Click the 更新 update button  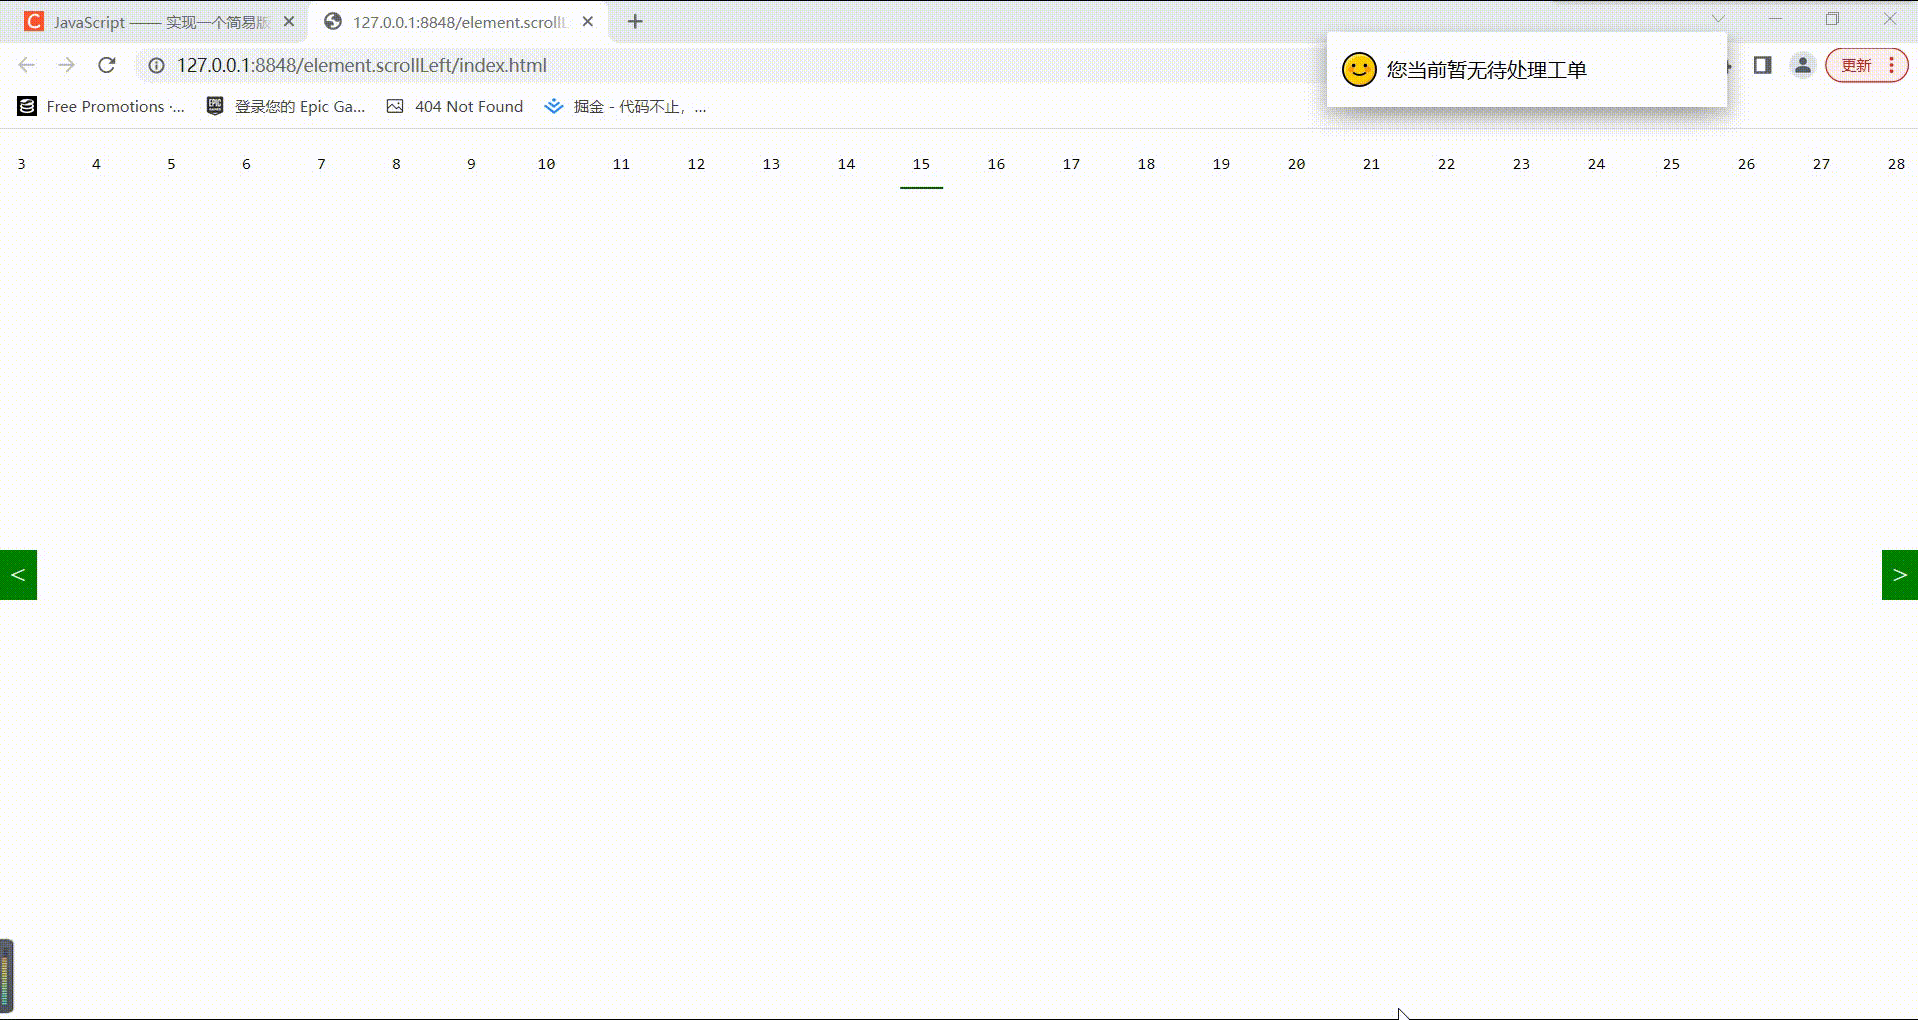point(1855,64)
